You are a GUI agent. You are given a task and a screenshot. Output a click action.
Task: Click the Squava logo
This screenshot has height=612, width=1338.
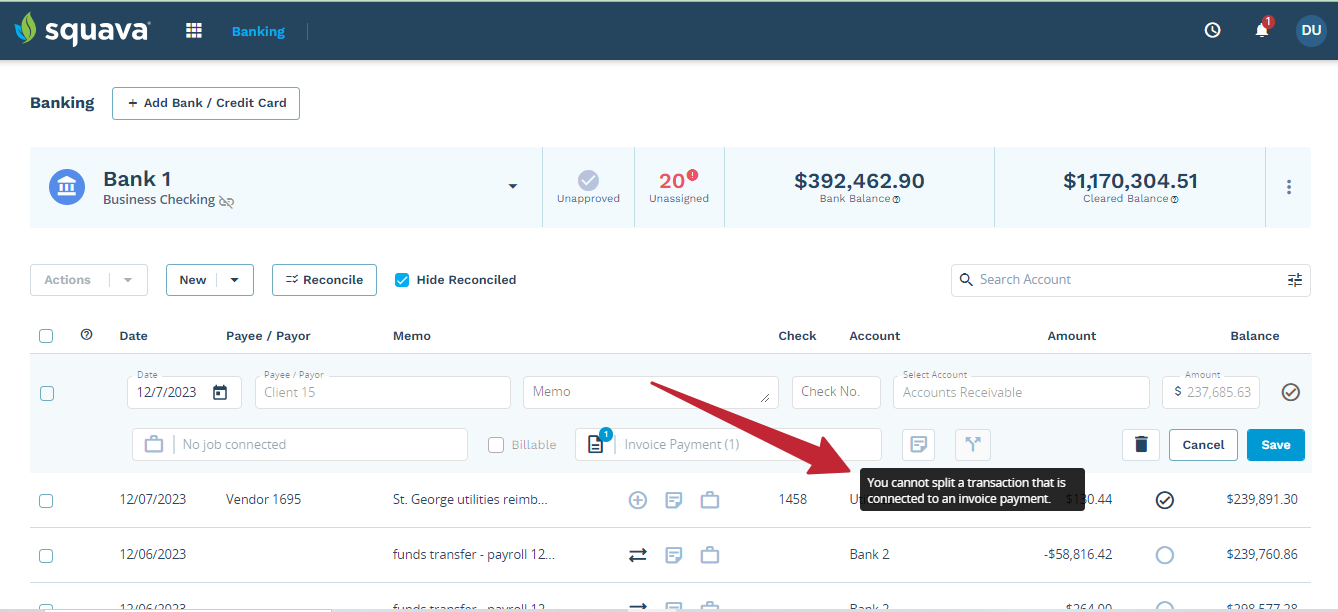pyautogui.click(x=82, y=29)
